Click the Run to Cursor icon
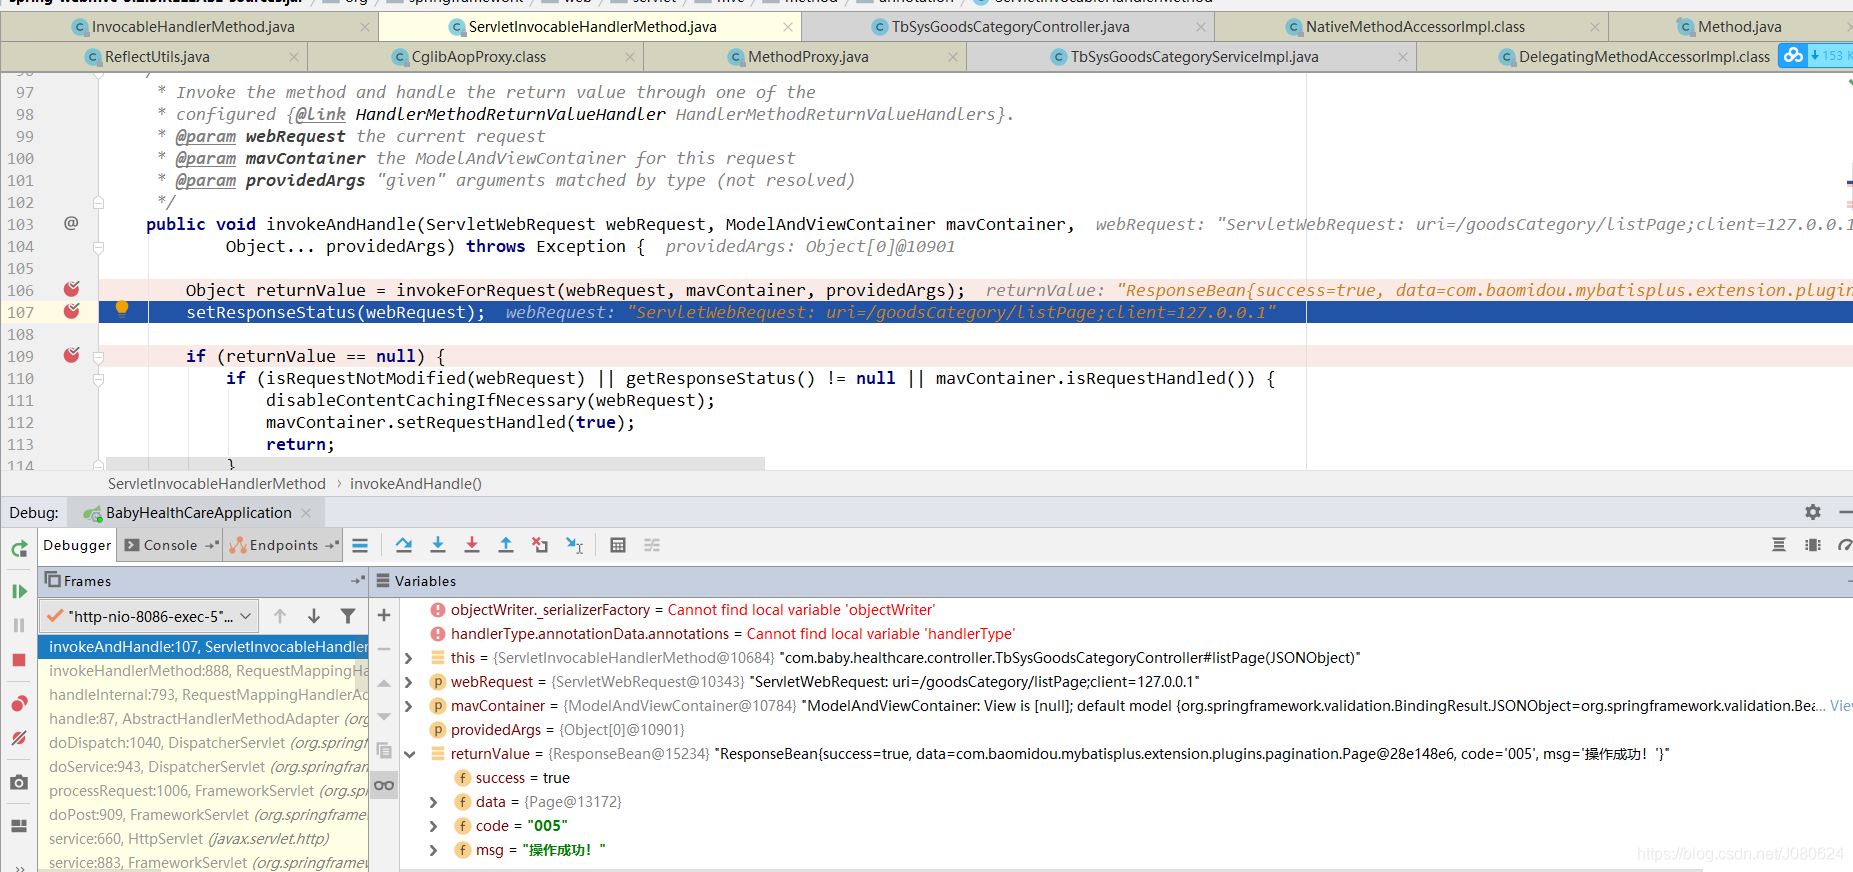Screen dimensions: 1853x872 pyautogui.click(x=574, y=545)
